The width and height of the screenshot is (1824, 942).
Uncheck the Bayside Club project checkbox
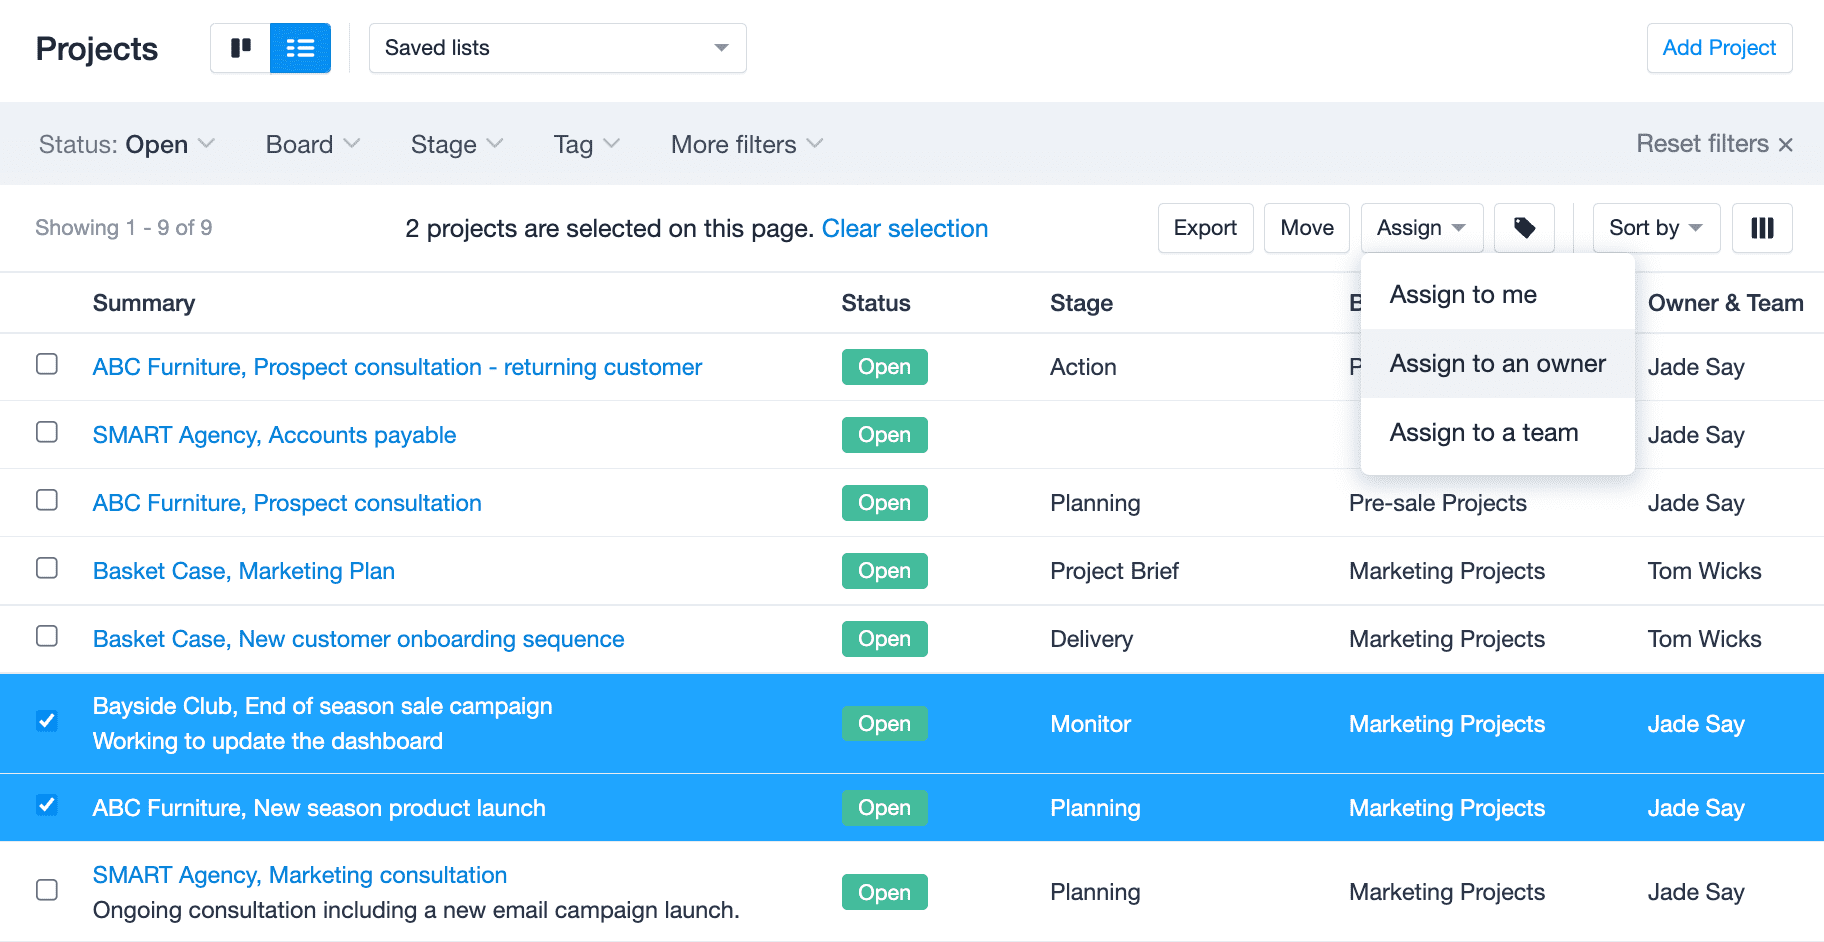coord(47,720)
